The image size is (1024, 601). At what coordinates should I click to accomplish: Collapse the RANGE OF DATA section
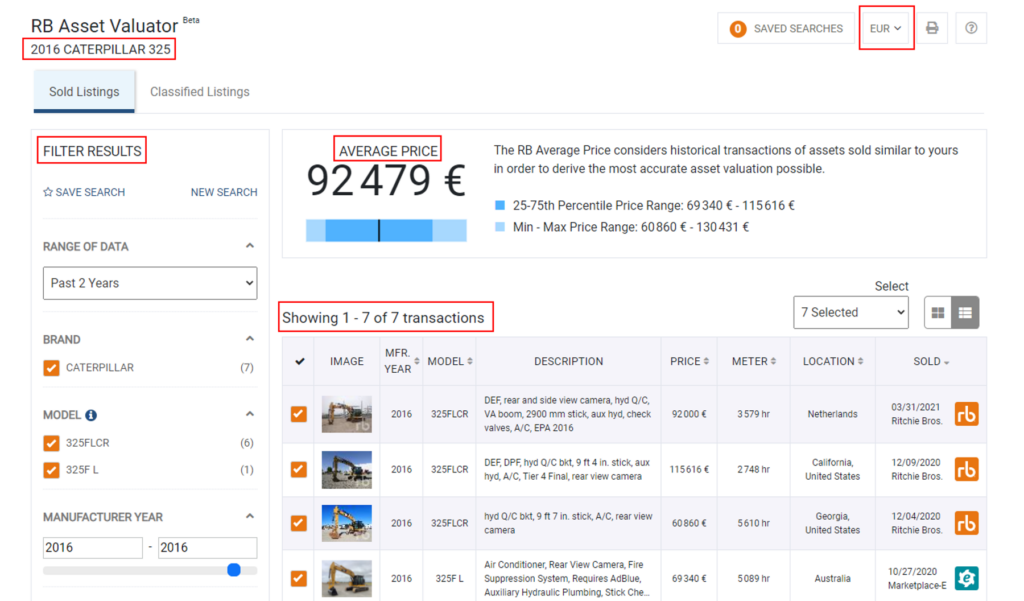(249, 246)
